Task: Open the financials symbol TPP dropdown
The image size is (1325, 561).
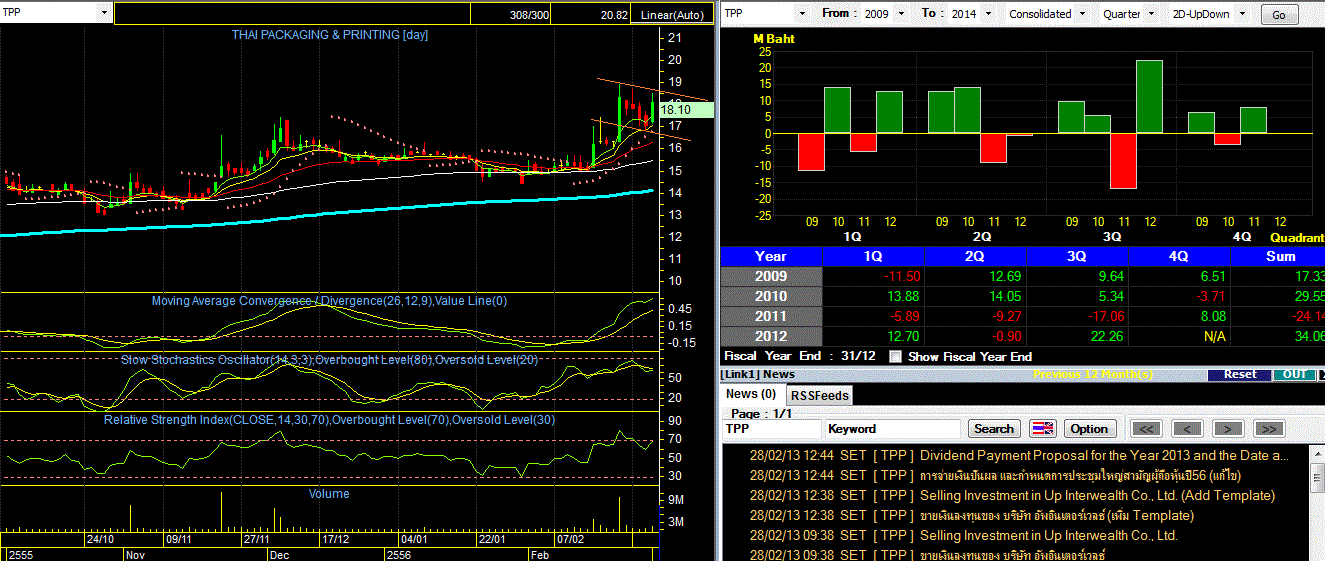Action: pyautogui.click(x=801, y=14)
